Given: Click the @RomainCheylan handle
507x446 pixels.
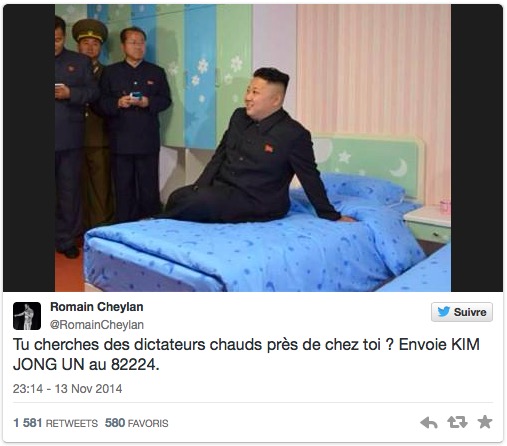Looking at the screenshot, I should click(x=97, y=325).
